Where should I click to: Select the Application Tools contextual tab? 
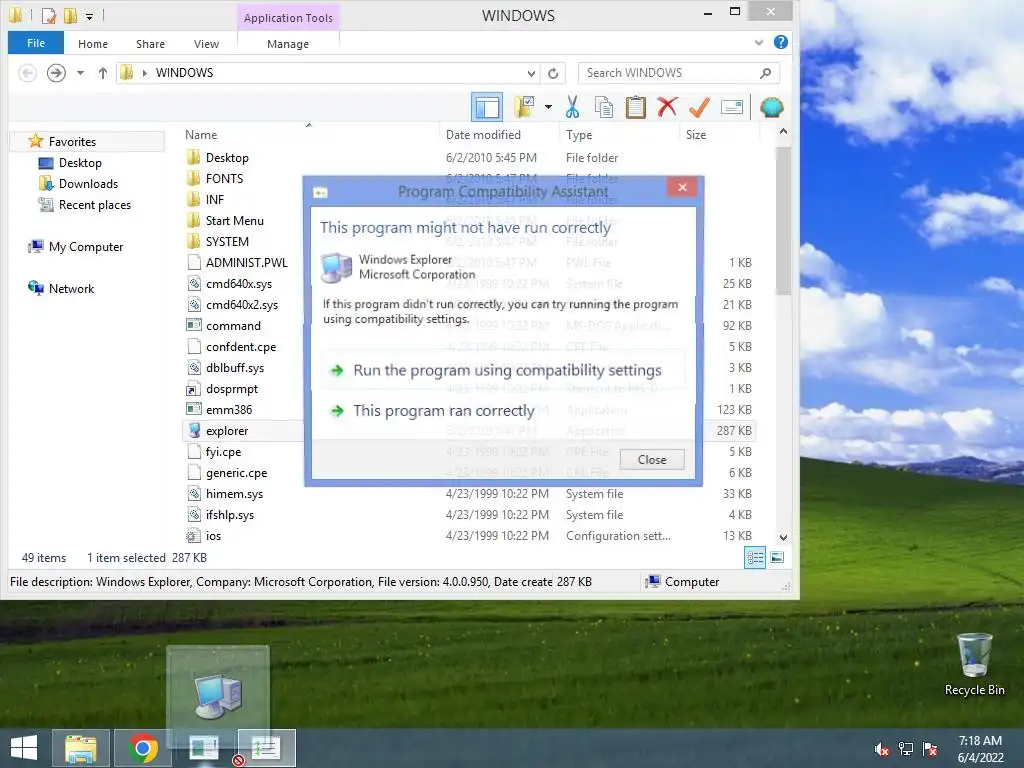pos(288,18)
